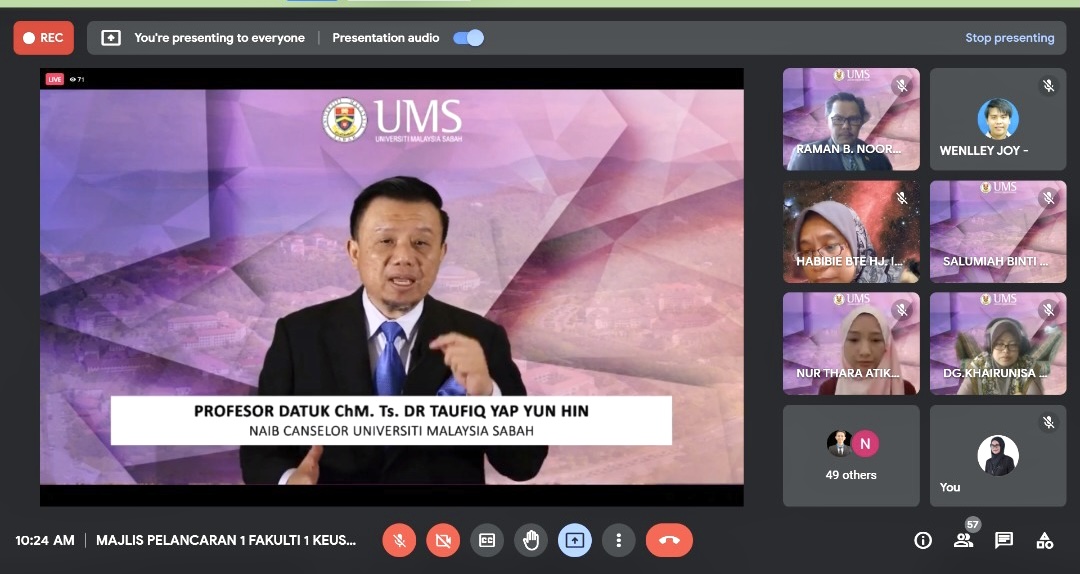Click the 10:24 AM time display
This screenshot has width=1080, height=574.
point(45,540)
